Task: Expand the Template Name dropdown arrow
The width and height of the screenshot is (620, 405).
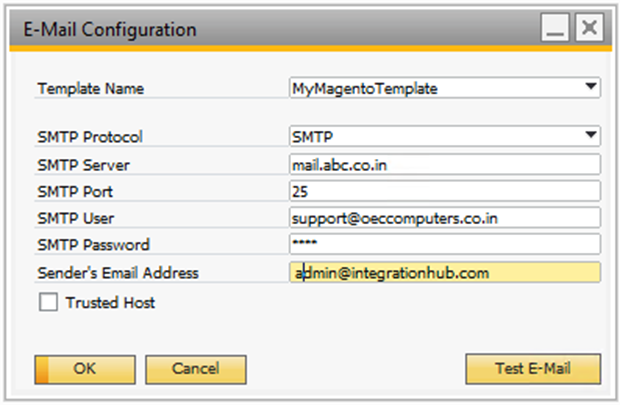Action: (x=593, y=88)
